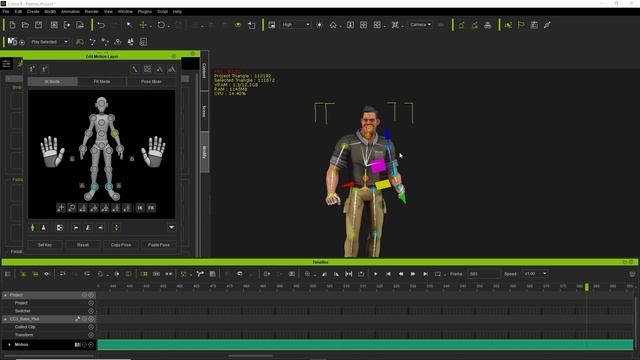Viewport: 640px width, 360px height.
Task: Select the Switcher track
Action: tap(22, 311)
